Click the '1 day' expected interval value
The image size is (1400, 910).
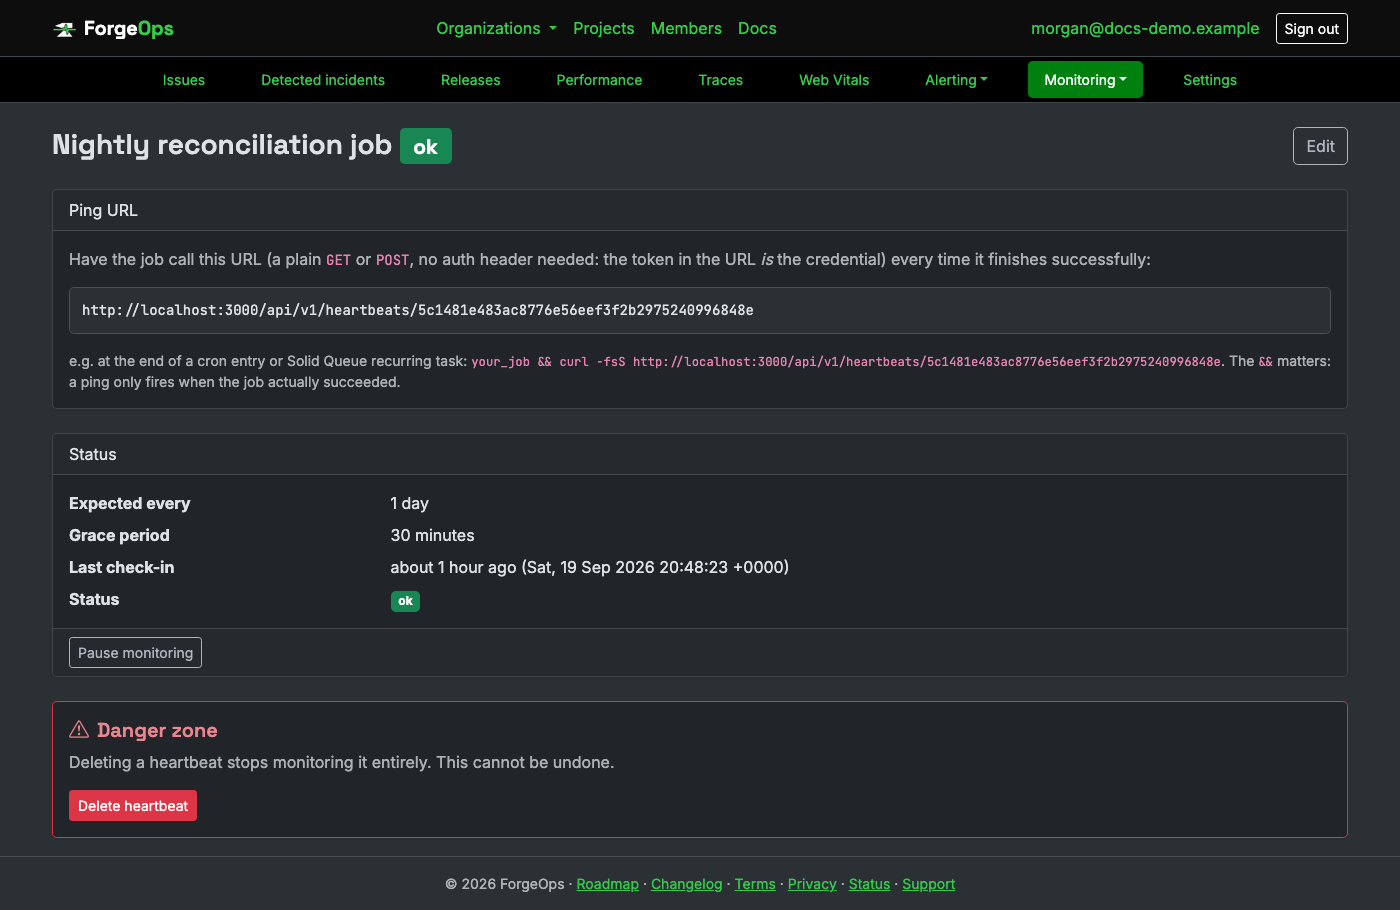[x=410, y=503]
